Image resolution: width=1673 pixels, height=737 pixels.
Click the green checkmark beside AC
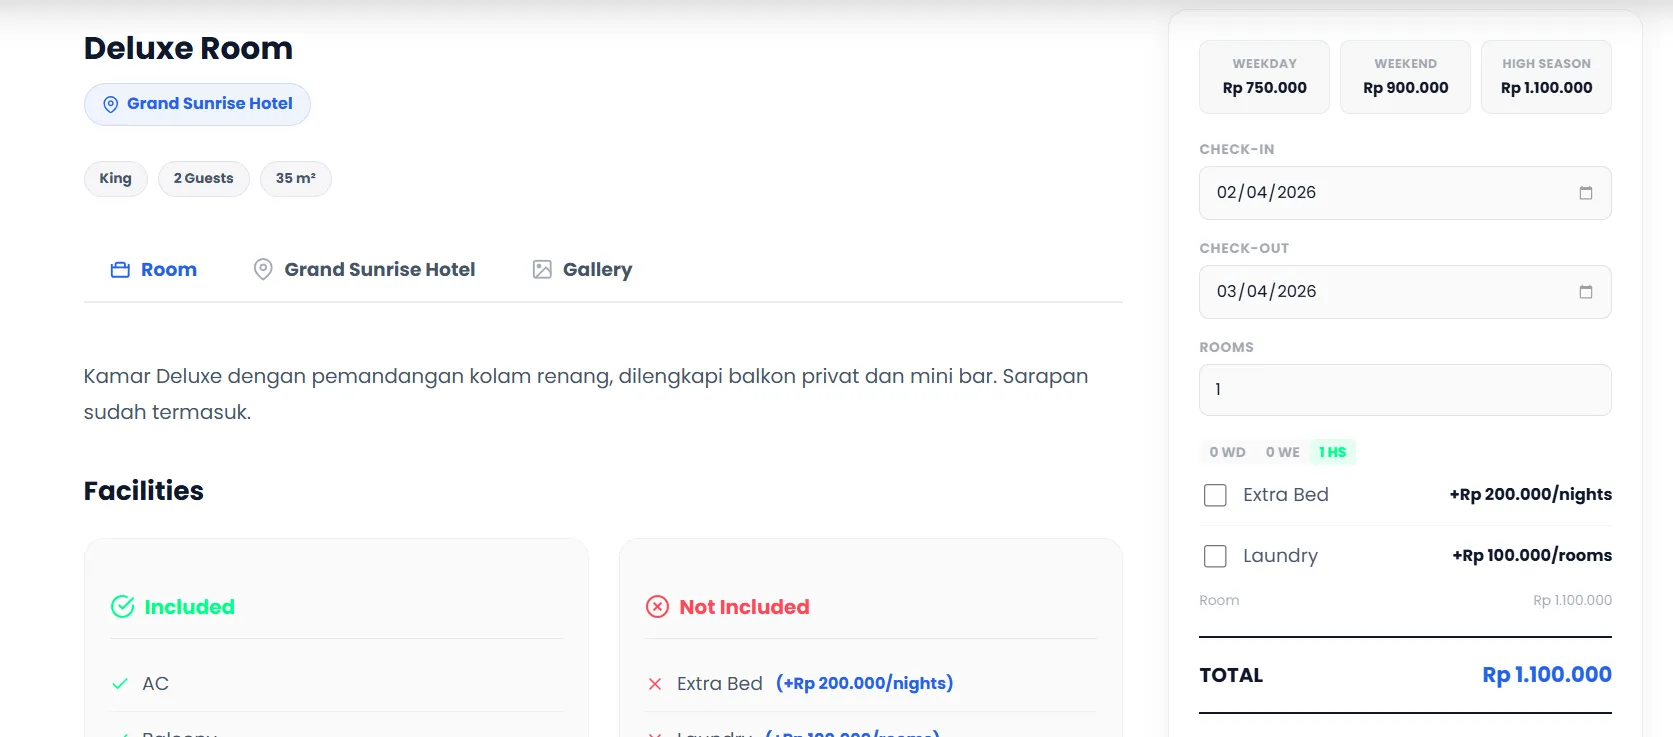click(120, 684)
